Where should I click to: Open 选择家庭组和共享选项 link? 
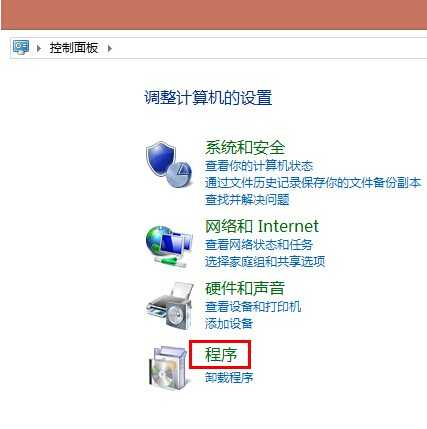(x=265, y=262)
